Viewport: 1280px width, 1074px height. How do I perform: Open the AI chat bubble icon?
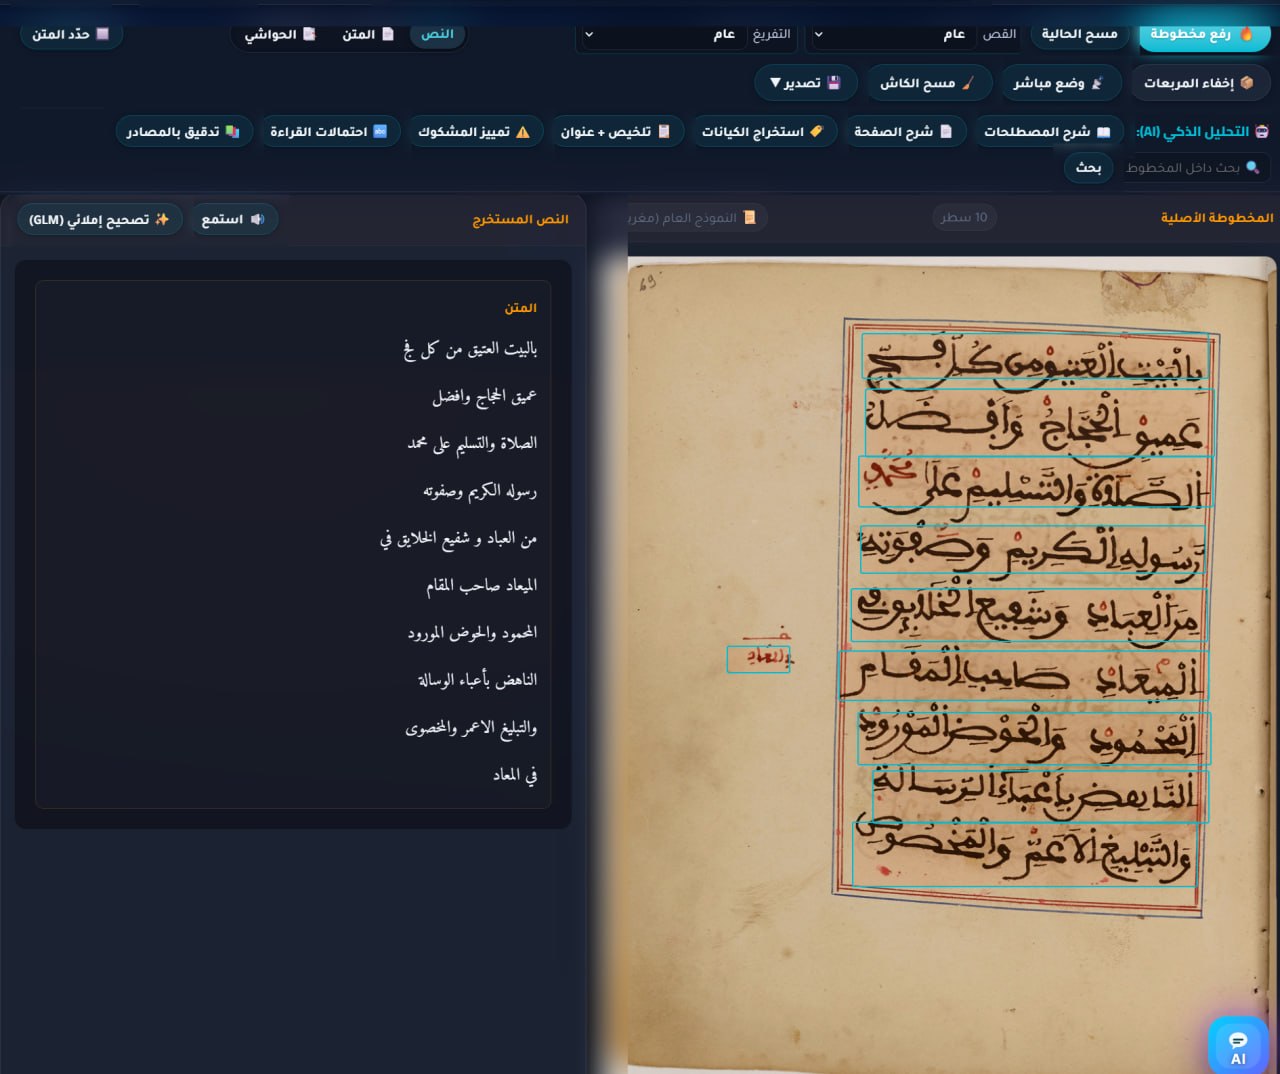pos(1238,1048)
